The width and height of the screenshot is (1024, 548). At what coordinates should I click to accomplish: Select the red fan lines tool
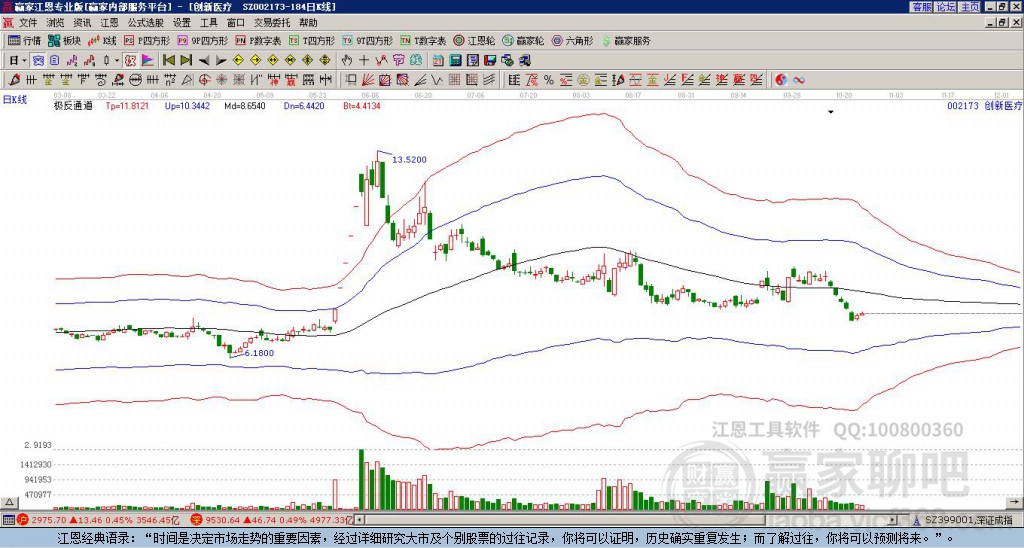tap(367, 80)
